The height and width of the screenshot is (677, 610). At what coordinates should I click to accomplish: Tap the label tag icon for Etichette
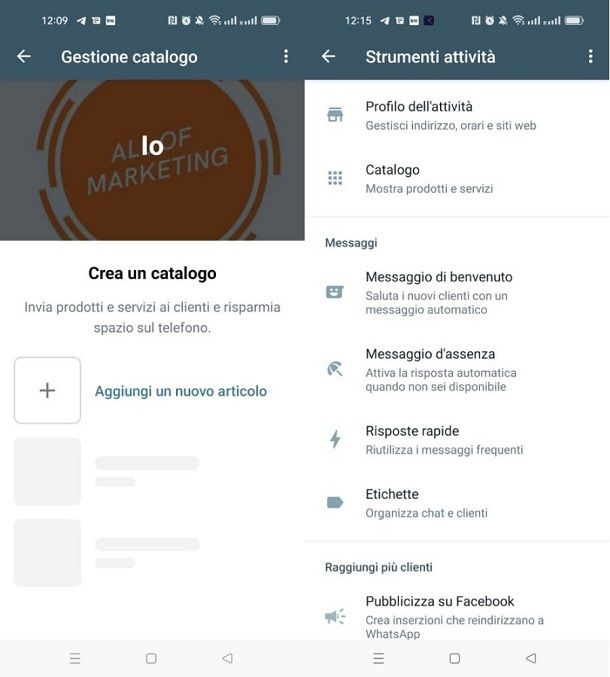pyautogui.click(x=335, y=503)
